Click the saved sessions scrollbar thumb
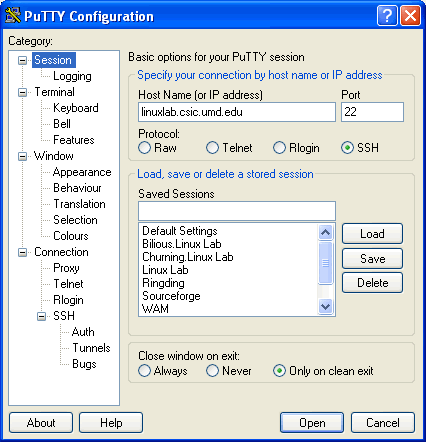The image size is (426, 442). click(x=325, y=263)
